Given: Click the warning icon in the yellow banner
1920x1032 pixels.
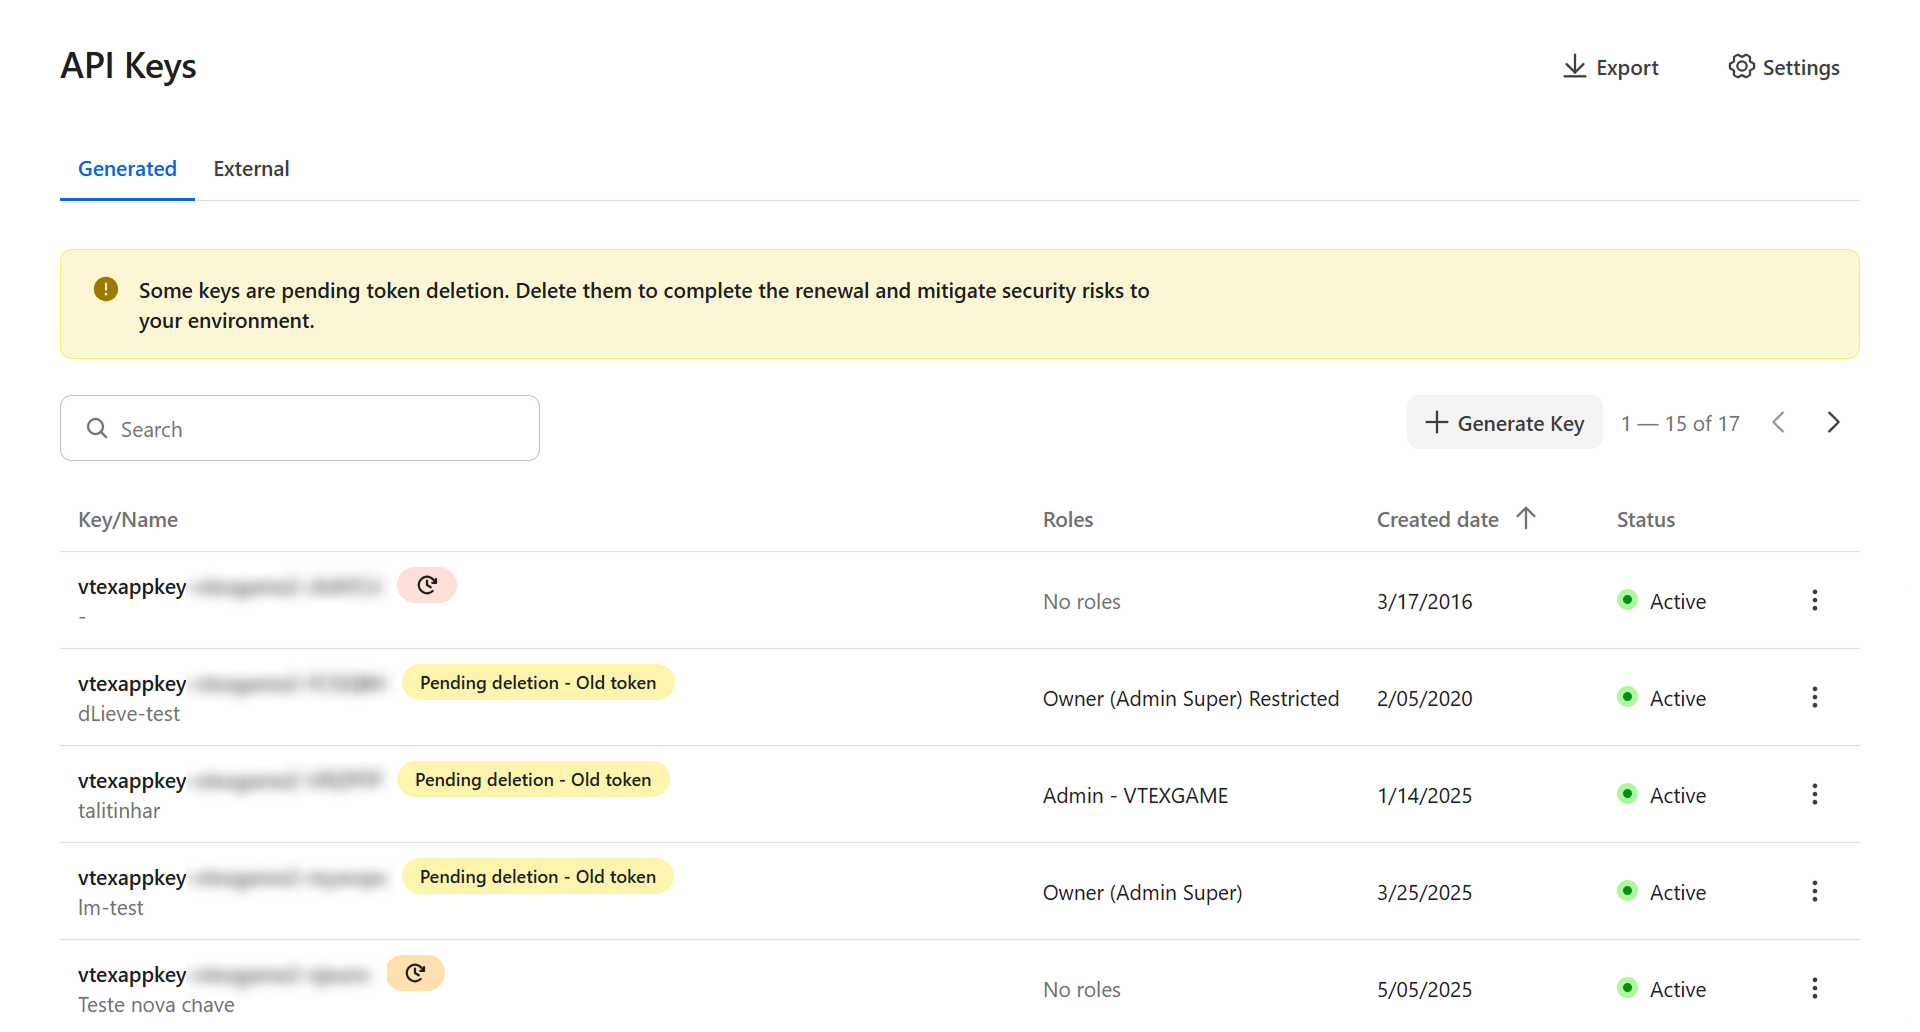Looking at the screenshot, I should 105,289.
